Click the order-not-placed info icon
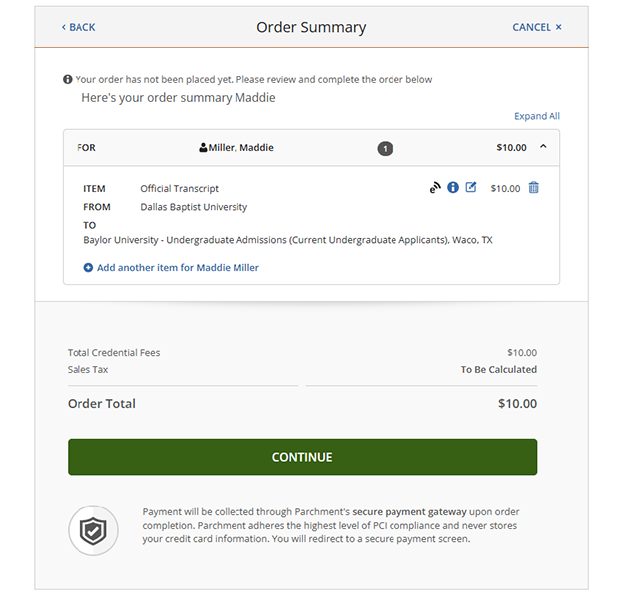This screenshot has width=629, height=597. (68, 79)
